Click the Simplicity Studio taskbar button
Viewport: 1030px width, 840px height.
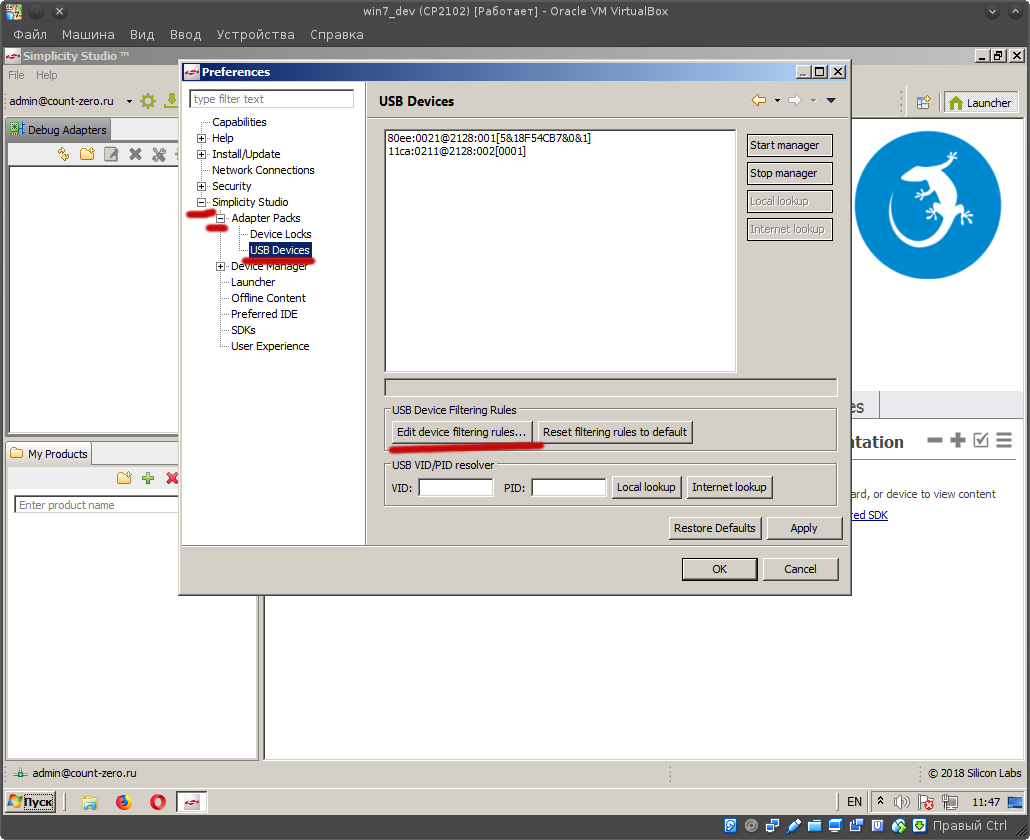[192, 802]
